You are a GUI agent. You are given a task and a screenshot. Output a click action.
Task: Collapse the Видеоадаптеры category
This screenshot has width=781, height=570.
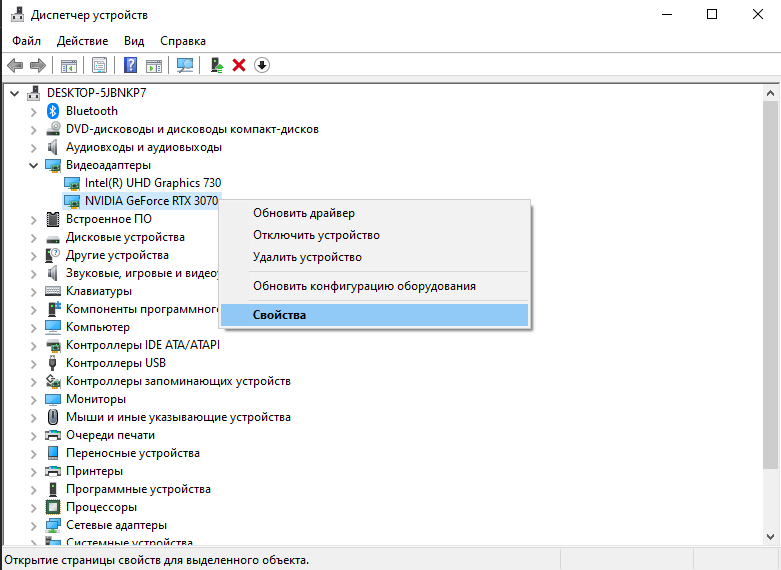(34, 165)
